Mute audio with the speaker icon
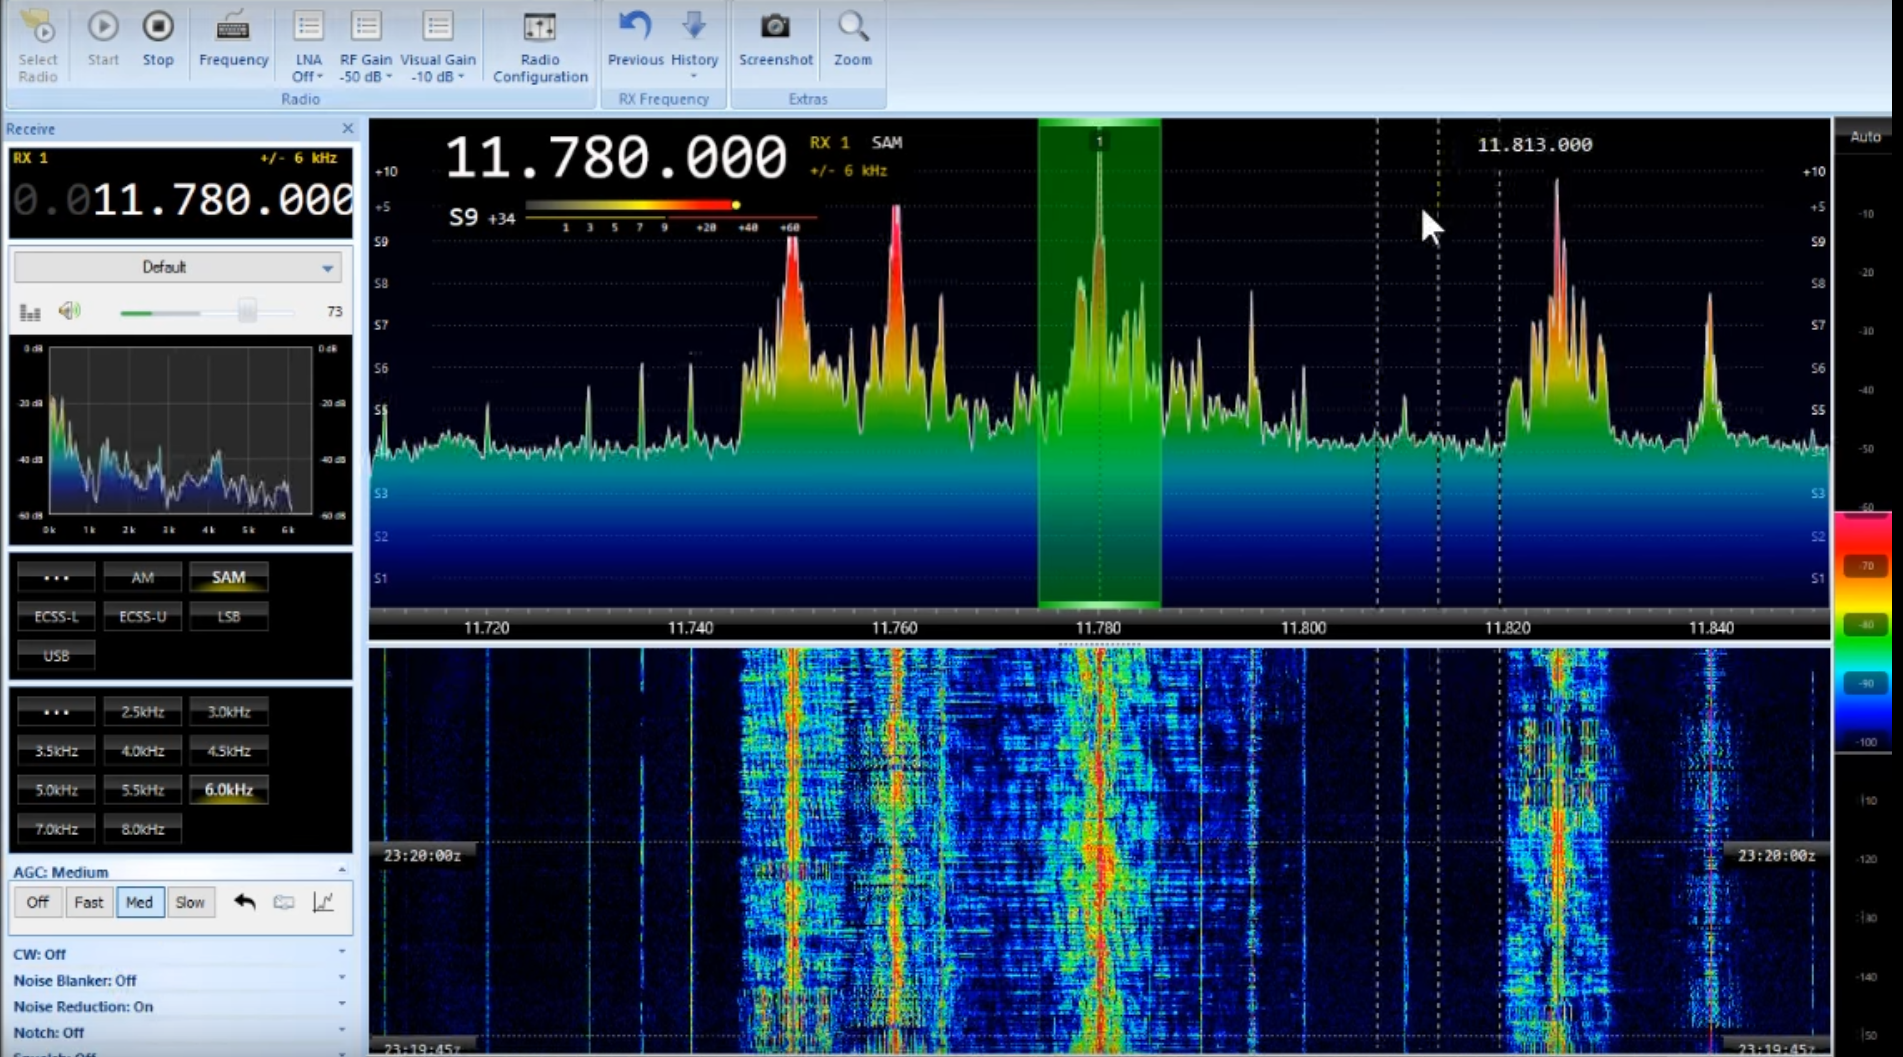This screenshot has width=1903, height=1057. pos(69,311)
